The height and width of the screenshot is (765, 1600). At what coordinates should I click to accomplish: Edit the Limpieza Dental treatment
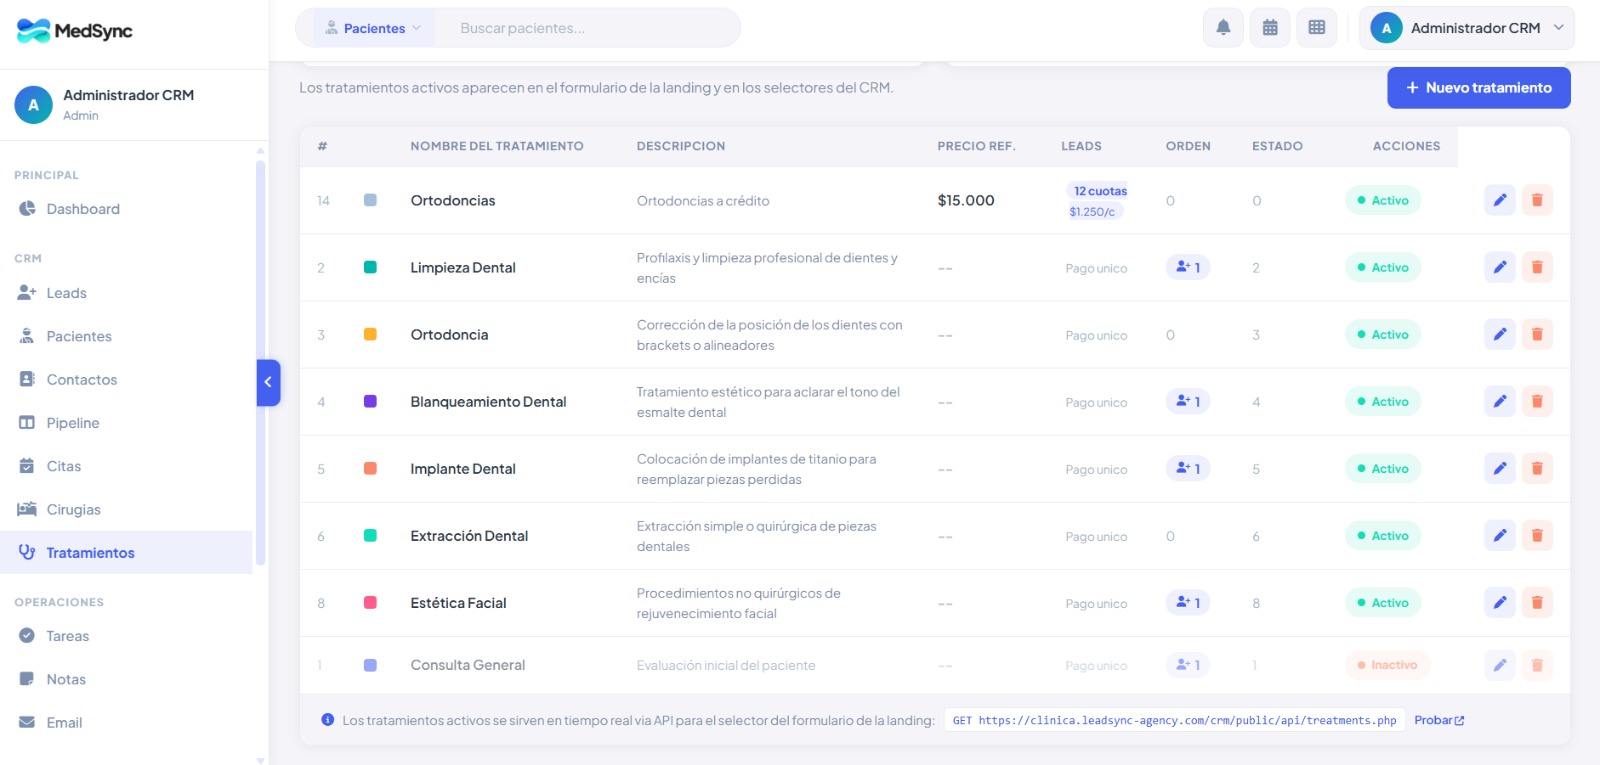point(1500,267)
